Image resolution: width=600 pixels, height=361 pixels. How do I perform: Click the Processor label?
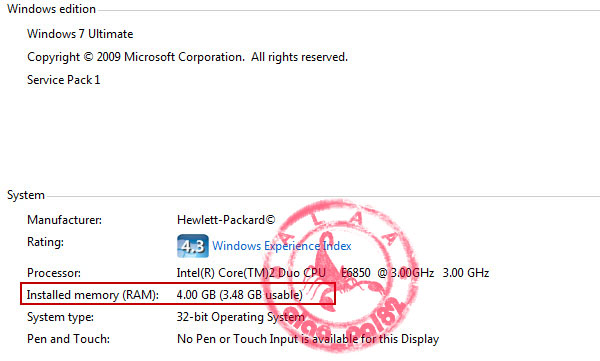(54, 273)
